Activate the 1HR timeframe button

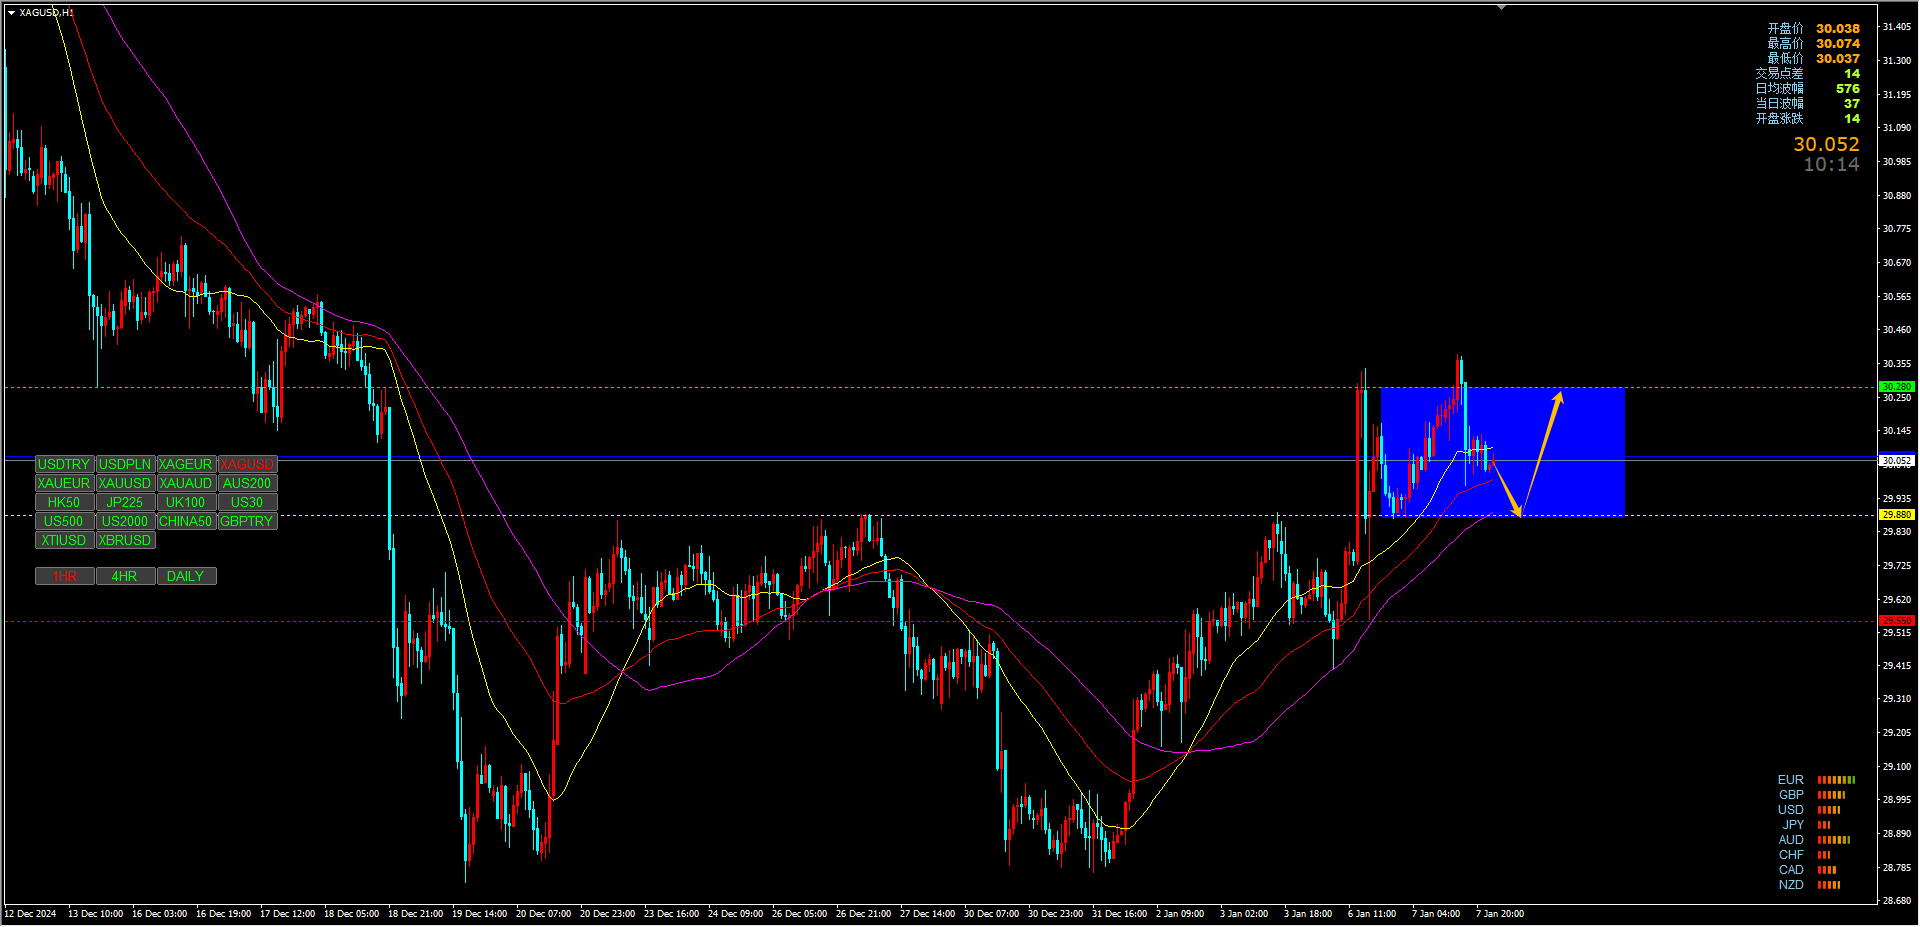64,576
